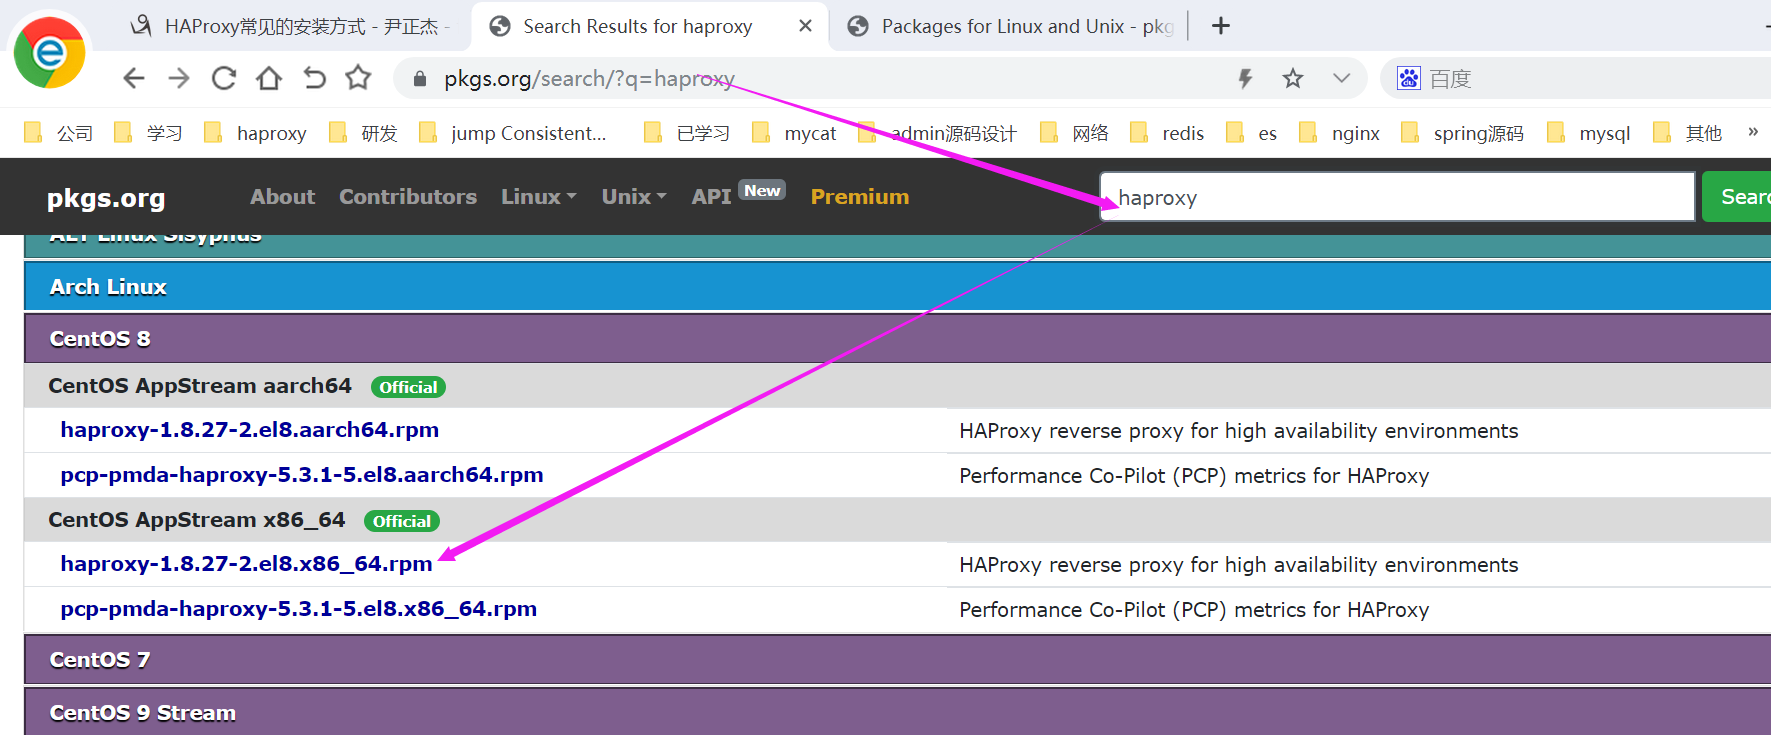Open the mysql bookmark folder

pyautogui.click(x=1589, y=133)
